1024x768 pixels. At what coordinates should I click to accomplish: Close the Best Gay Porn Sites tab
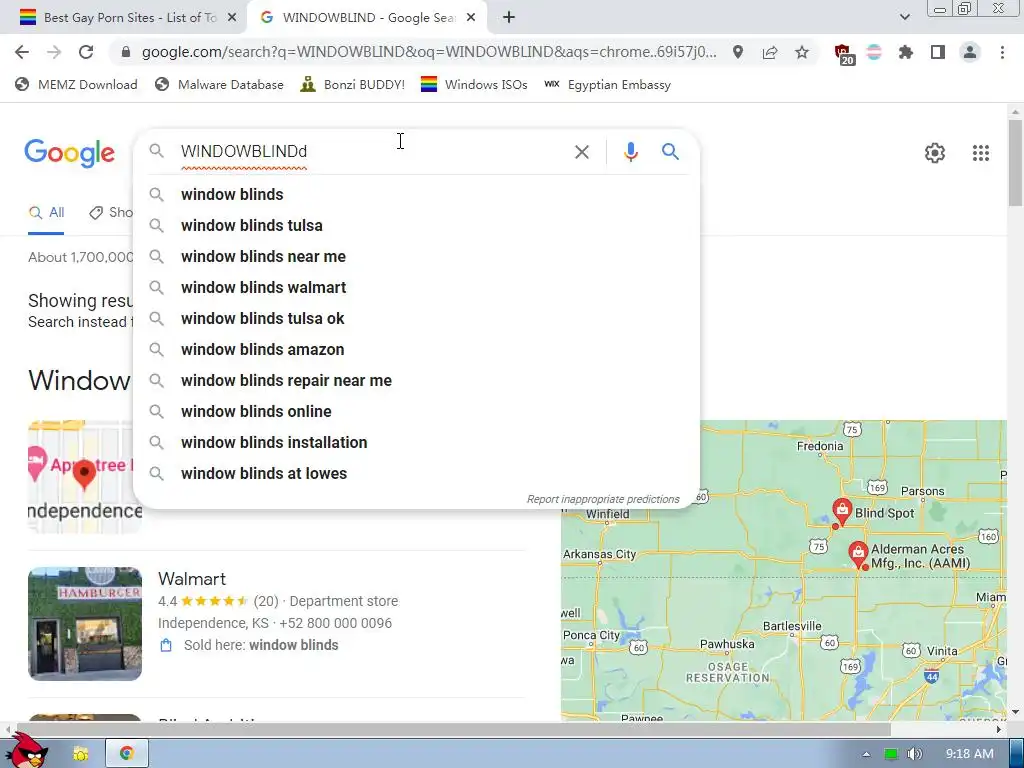tap(232, 18)
